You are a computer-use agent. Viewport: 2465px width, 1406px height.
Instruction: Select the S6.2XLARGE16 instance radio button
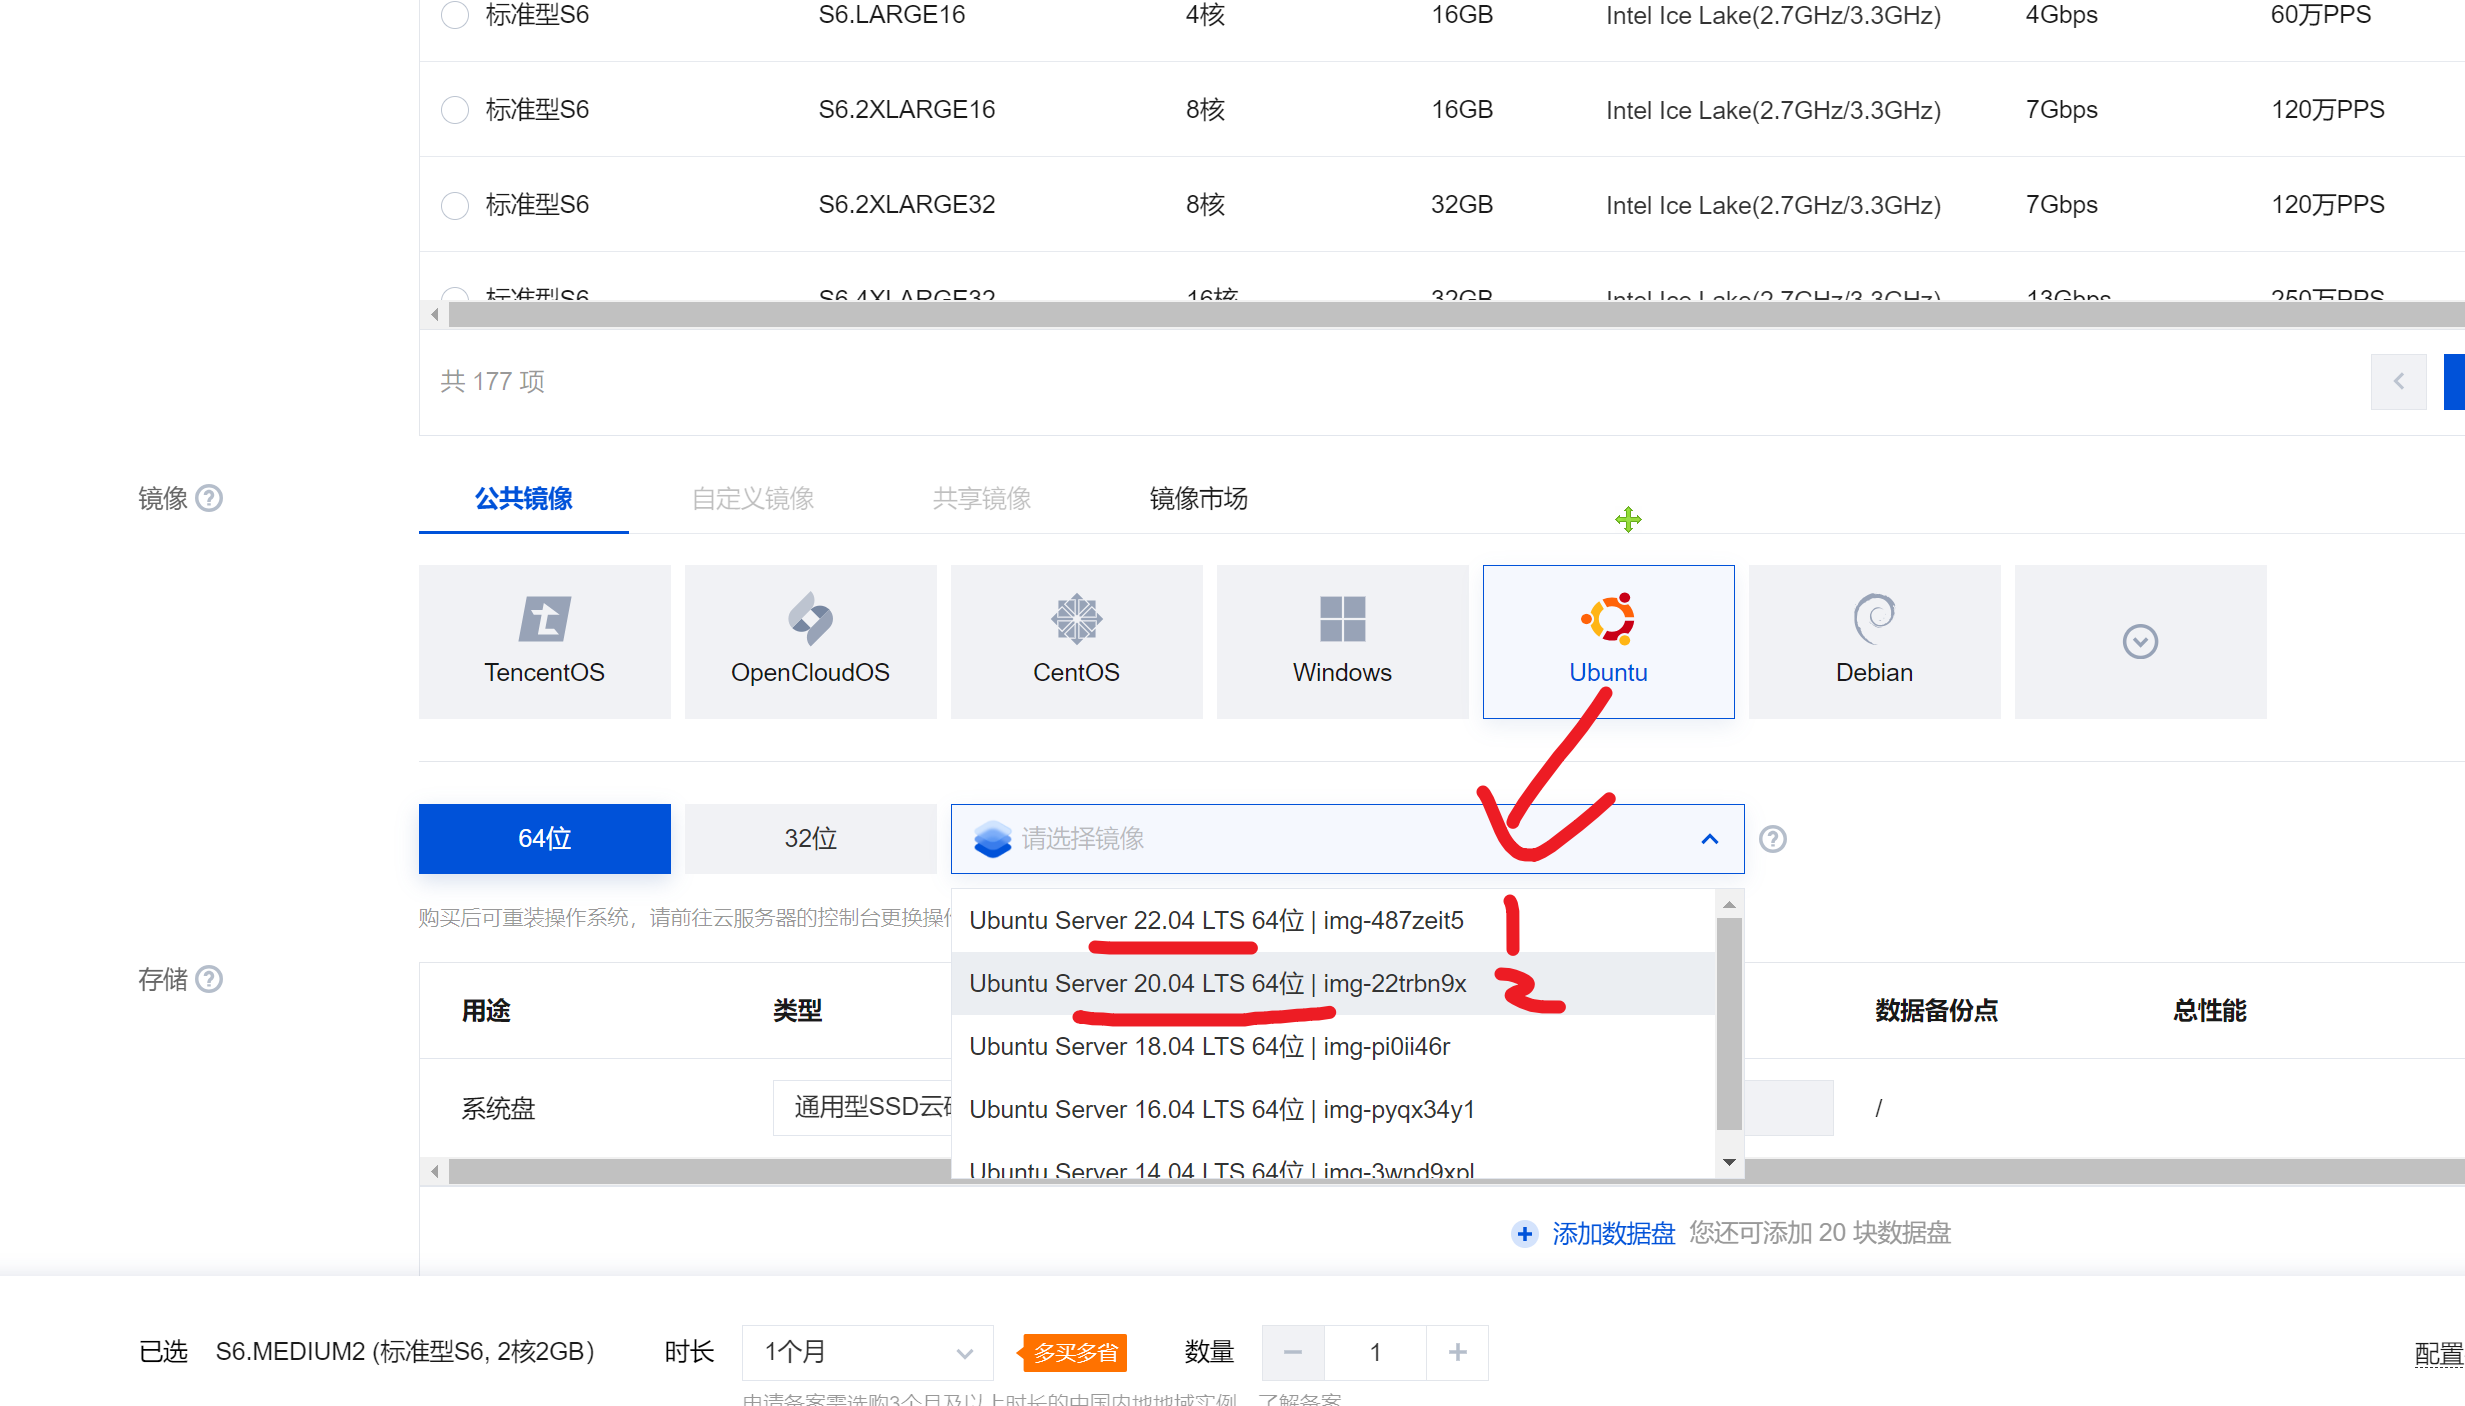[455, 109]
